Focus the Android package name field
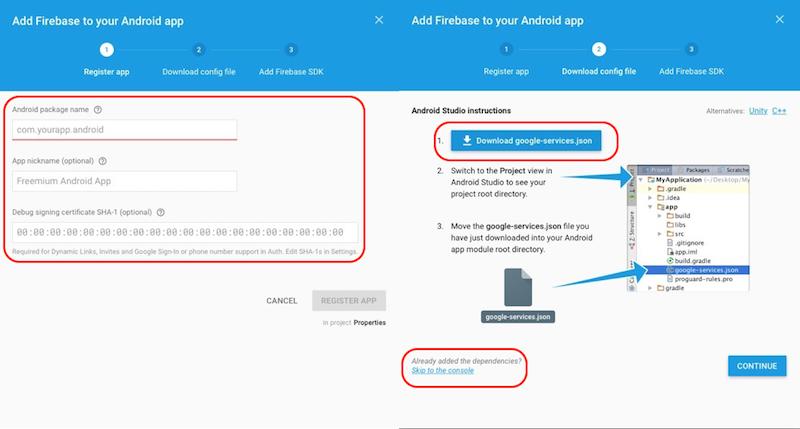Screen dimensions: 800x429 (125, 130)
